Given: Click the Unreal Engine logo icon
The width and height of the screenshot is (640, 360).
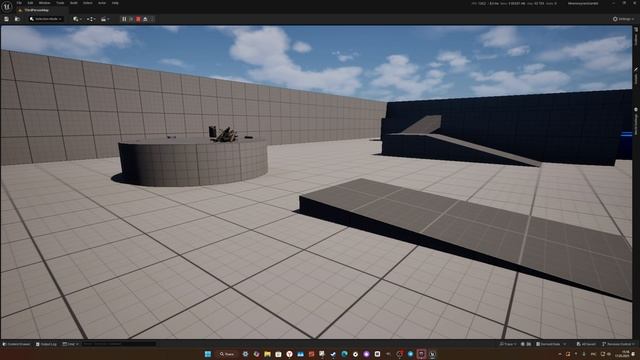Looking at the screenshot, I should pos(7,7).
